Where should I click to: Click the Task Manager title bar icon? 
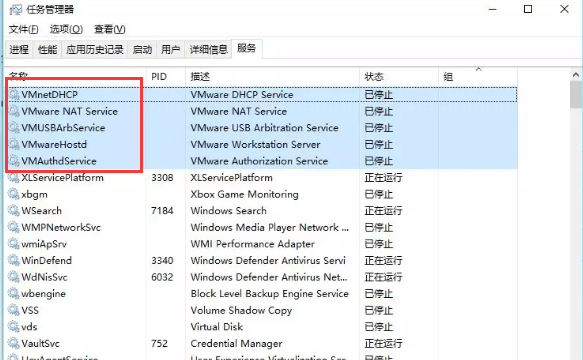click(16, 10)
